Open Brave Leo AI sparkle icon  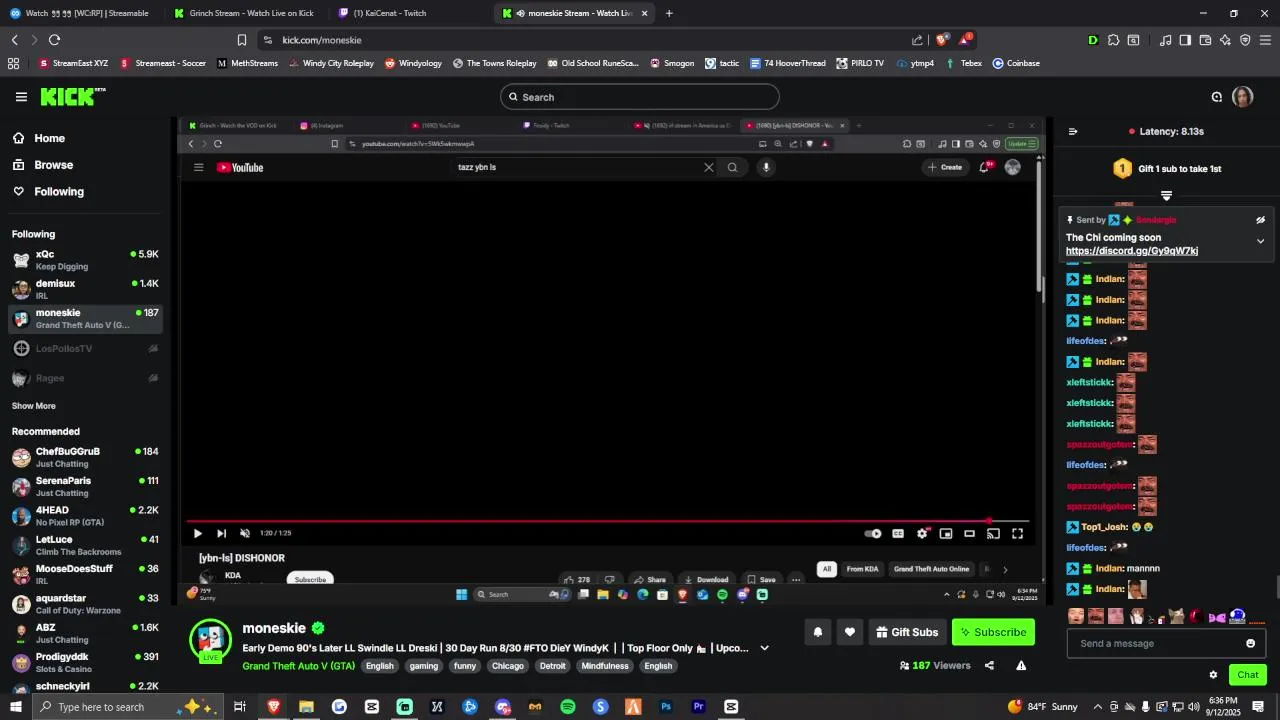click(x=1225, y=40)
